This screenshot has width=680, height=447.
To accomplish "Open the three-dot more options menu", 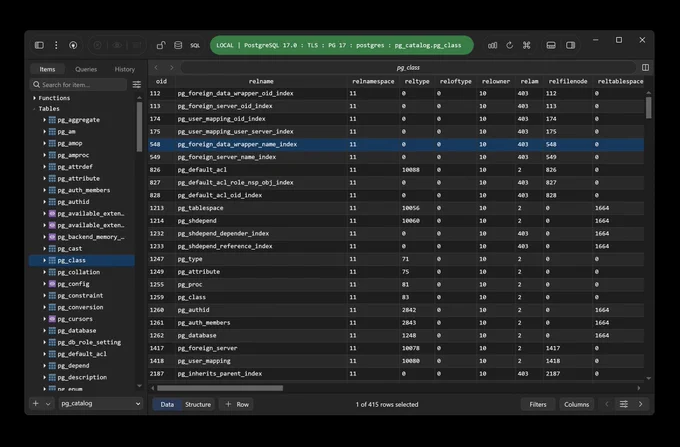I will pyautogui.click(x=56, y=45).
